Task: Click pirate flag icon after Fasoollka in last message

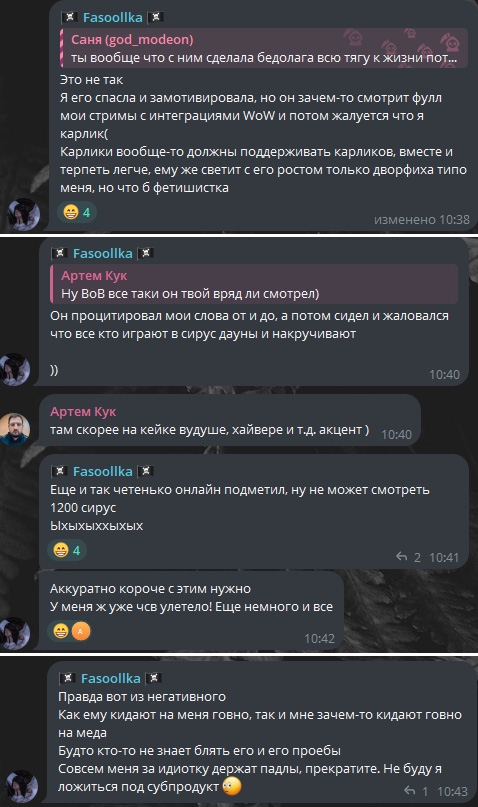Action: pyautogui.click(x=153, y=678)
